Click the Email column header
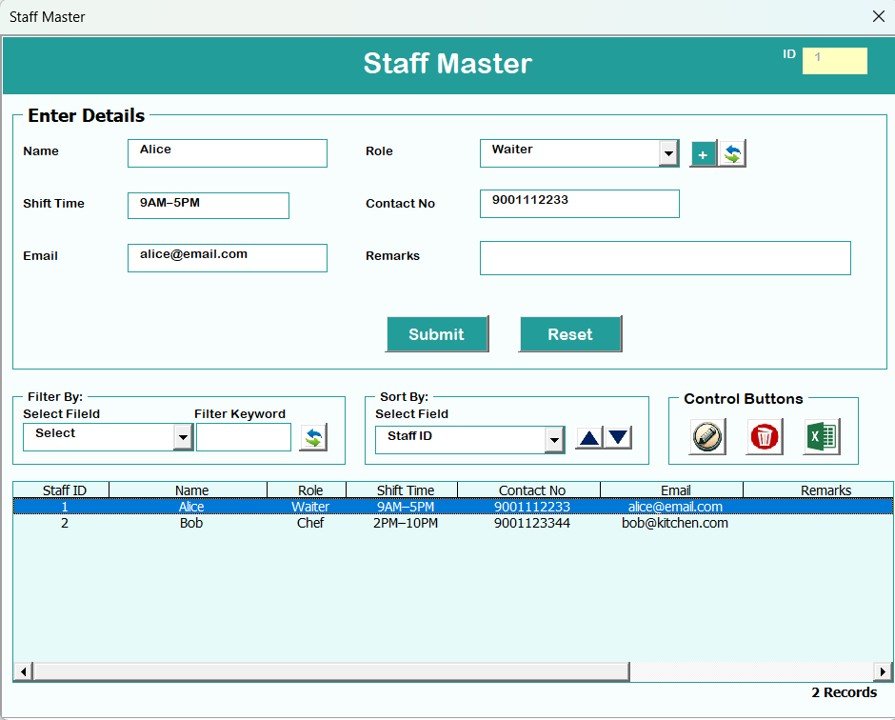Screen dimensions: 895x720 pyautogui.click(x=672, y=490)
